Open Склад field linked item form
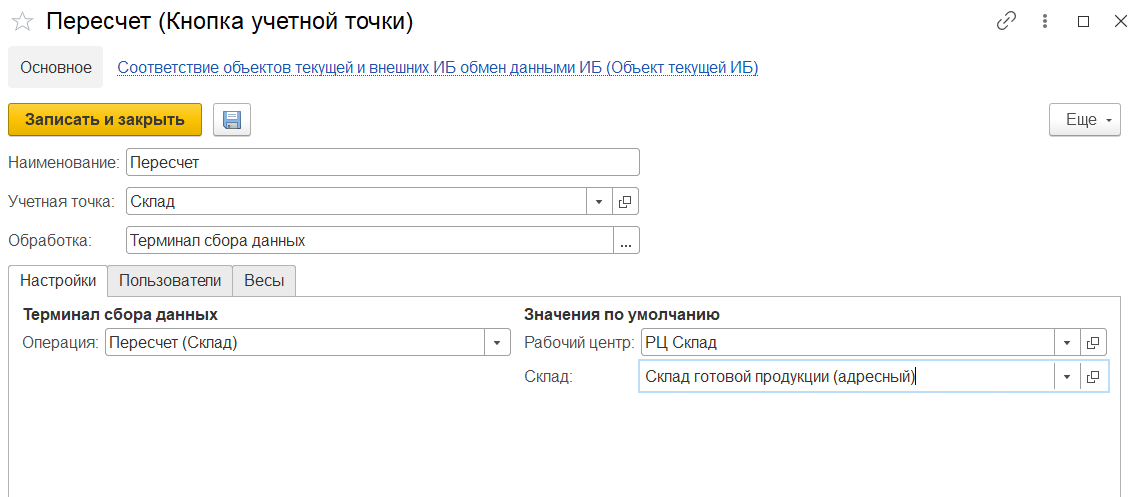Screen dimensions: 1139x497 pos(1093,377)
